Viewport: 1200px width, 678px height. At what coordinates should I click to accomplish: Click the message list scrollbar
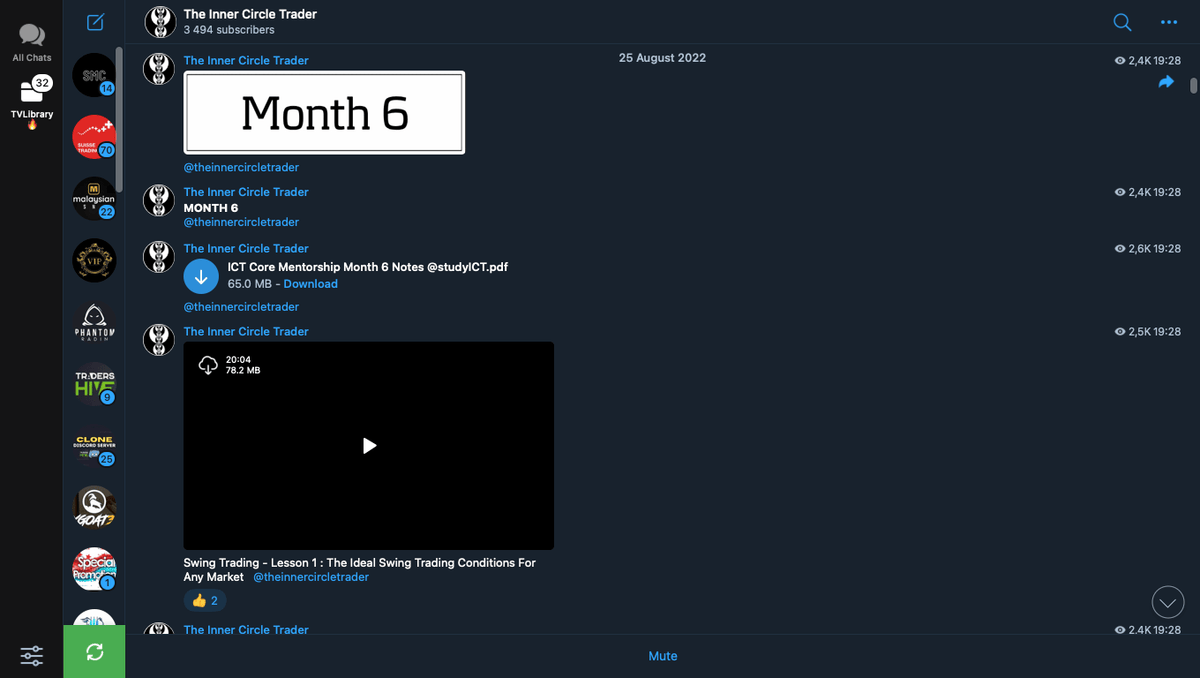[1193, 87]
